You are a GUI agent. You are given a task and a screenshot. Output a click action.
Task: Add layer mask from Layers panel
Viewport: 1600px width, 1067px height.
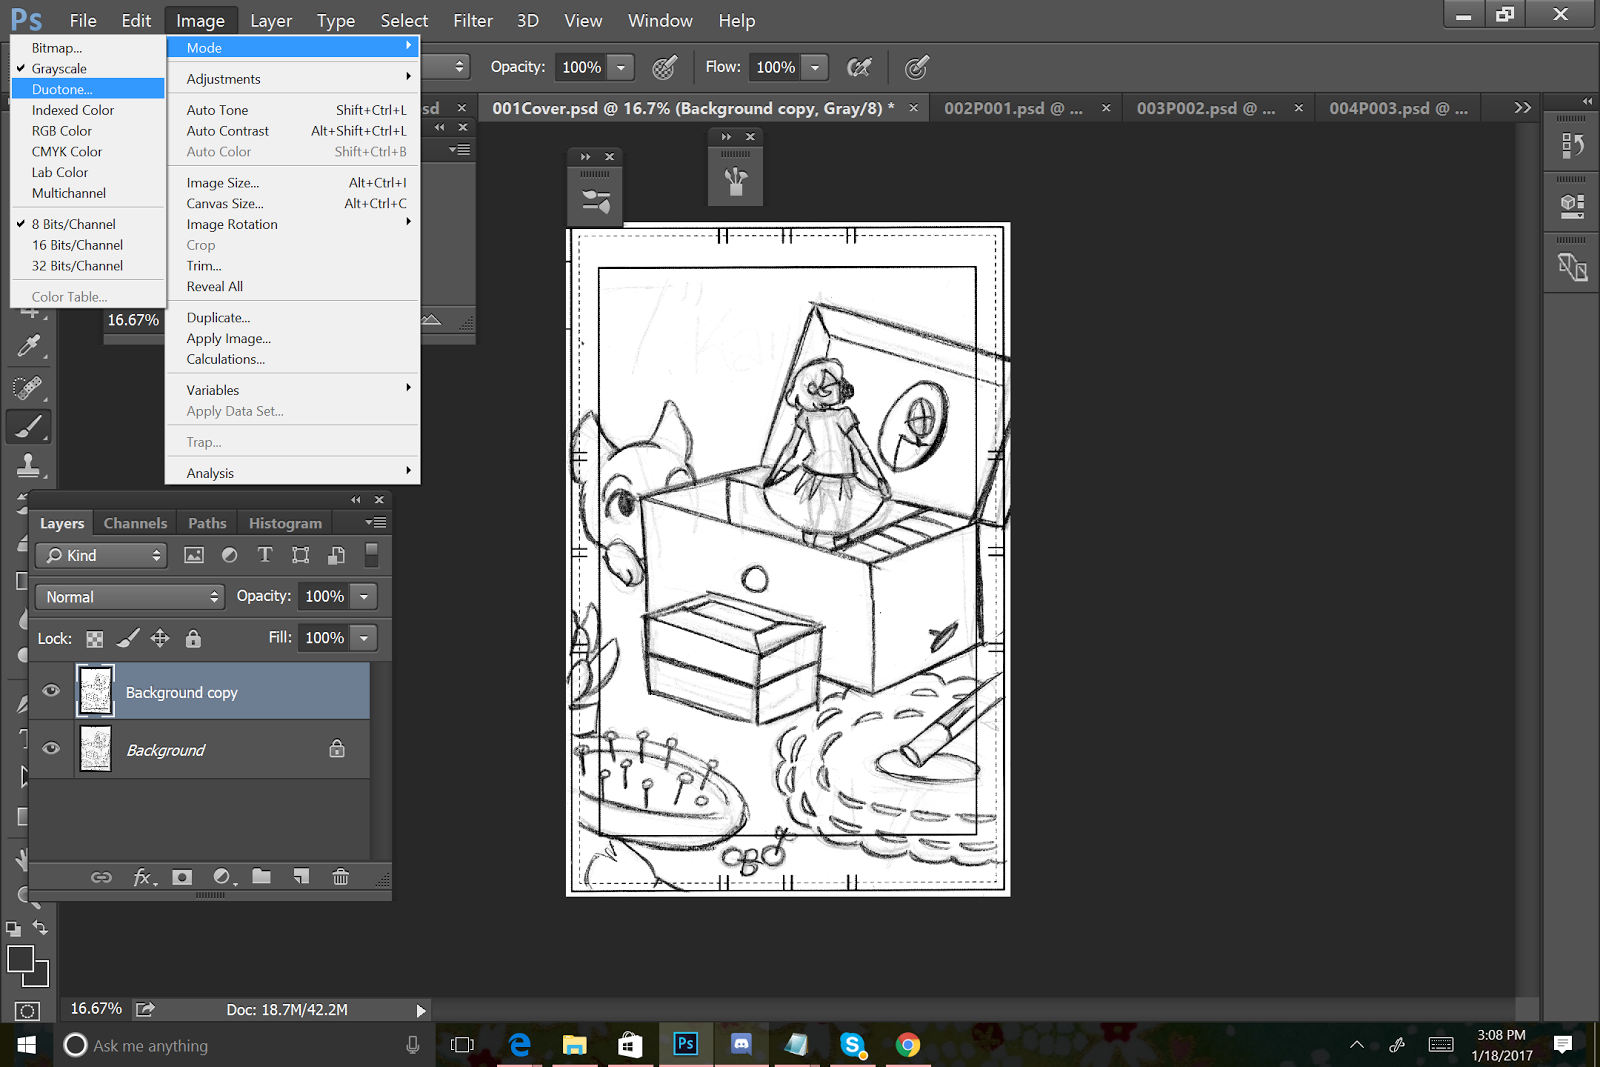pyautogui.click(x=182, y=877)
